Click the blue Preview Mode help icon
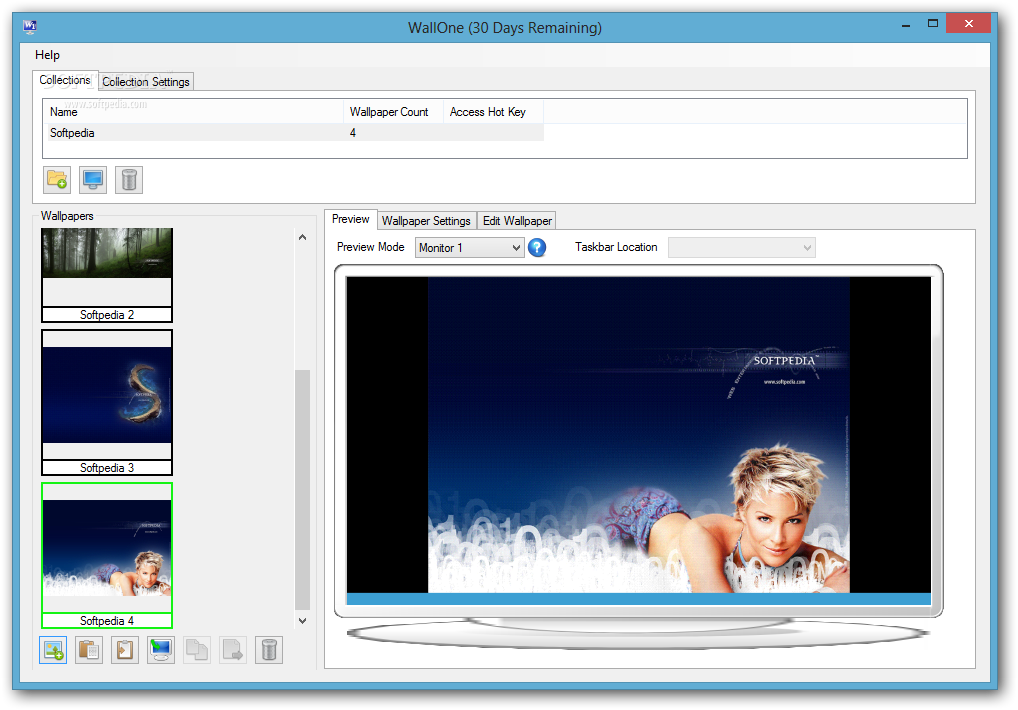The height and width of the screenshot is (710, 1018). click(537, 247)
